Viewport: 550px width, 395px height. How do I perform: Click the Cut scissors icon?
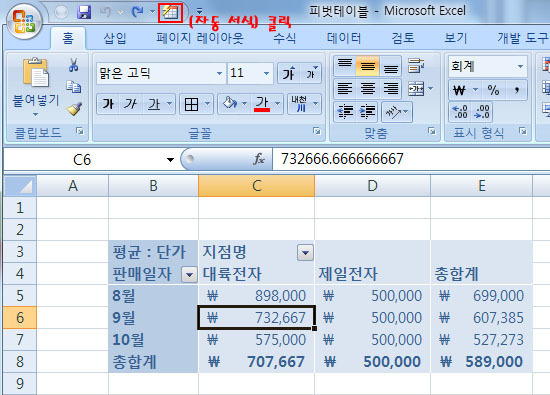click(x=73, y=65)
